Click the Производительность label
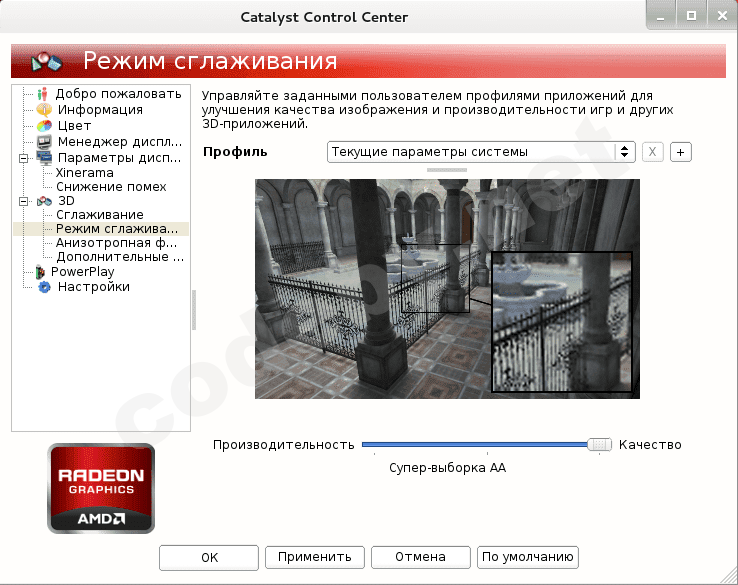738x585 pixels. click(283, 445)
